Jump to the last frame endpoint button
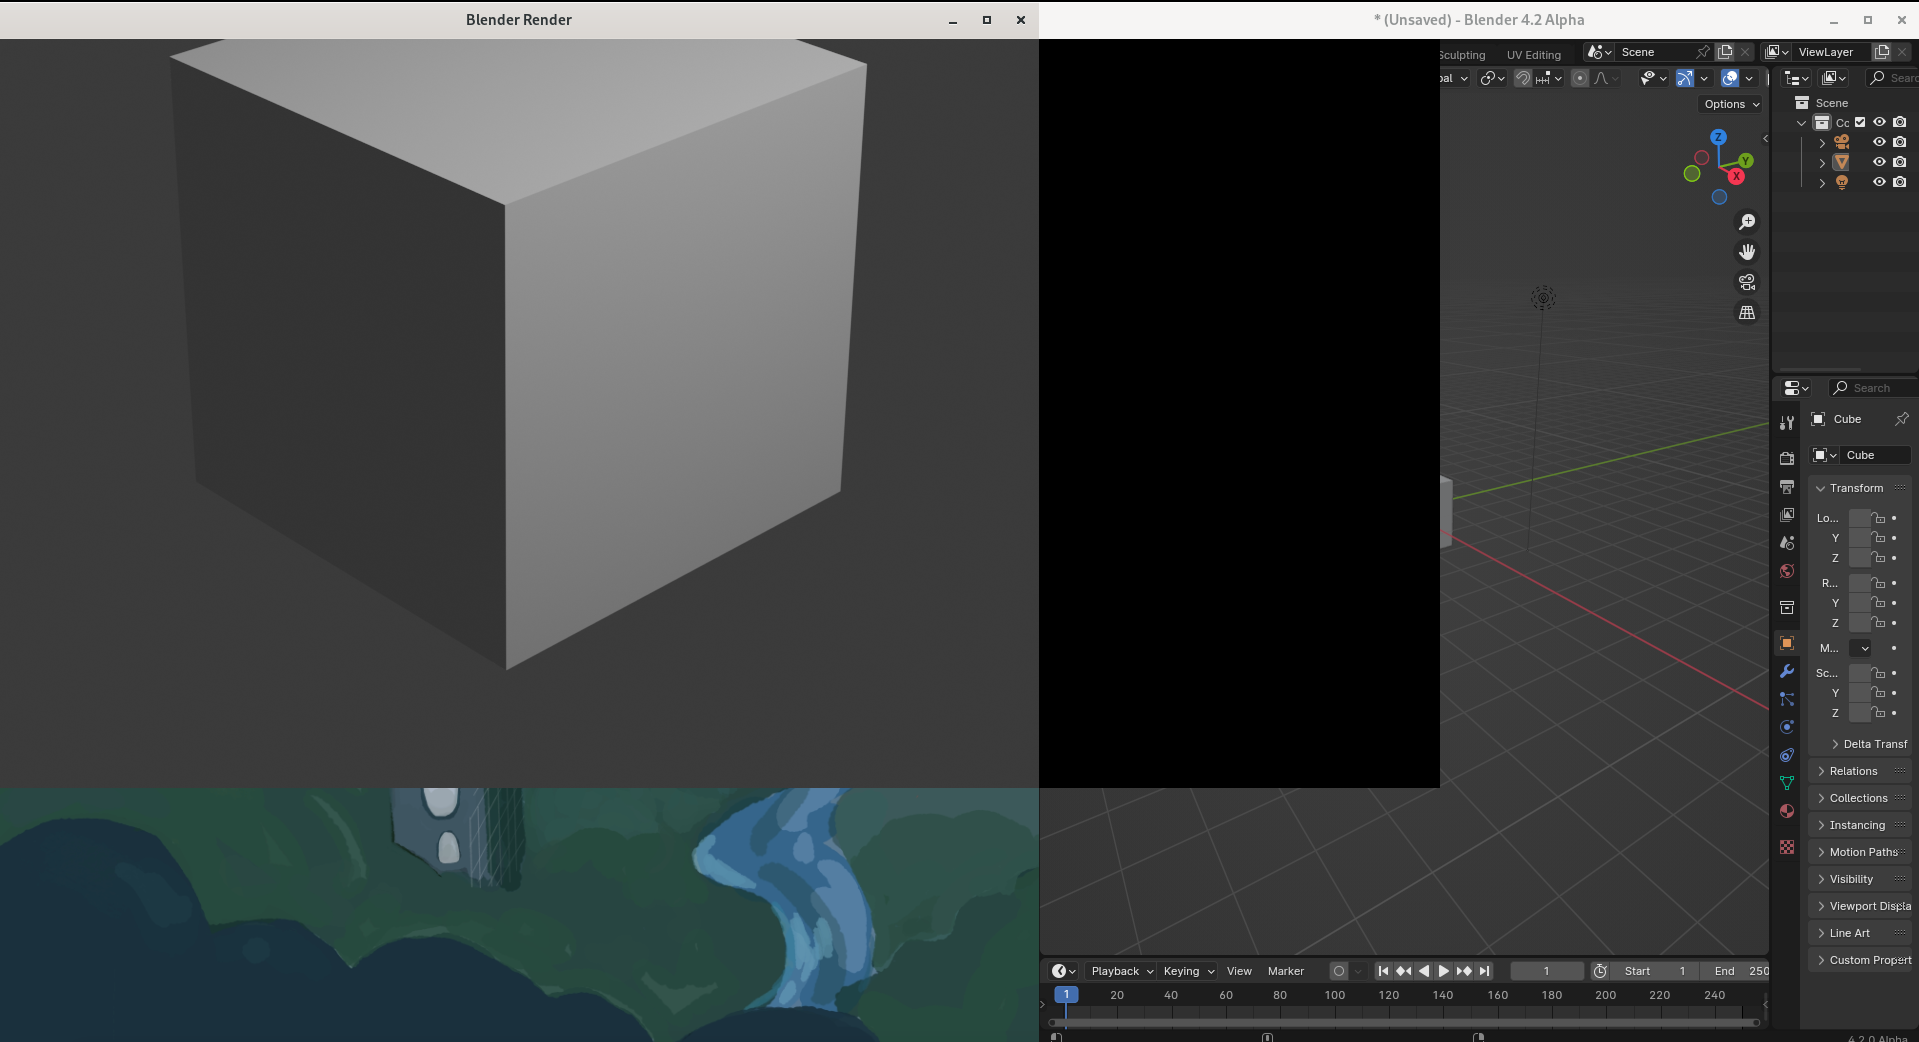This screenshot has height=1042, width=1919. tap(1485, 971)
